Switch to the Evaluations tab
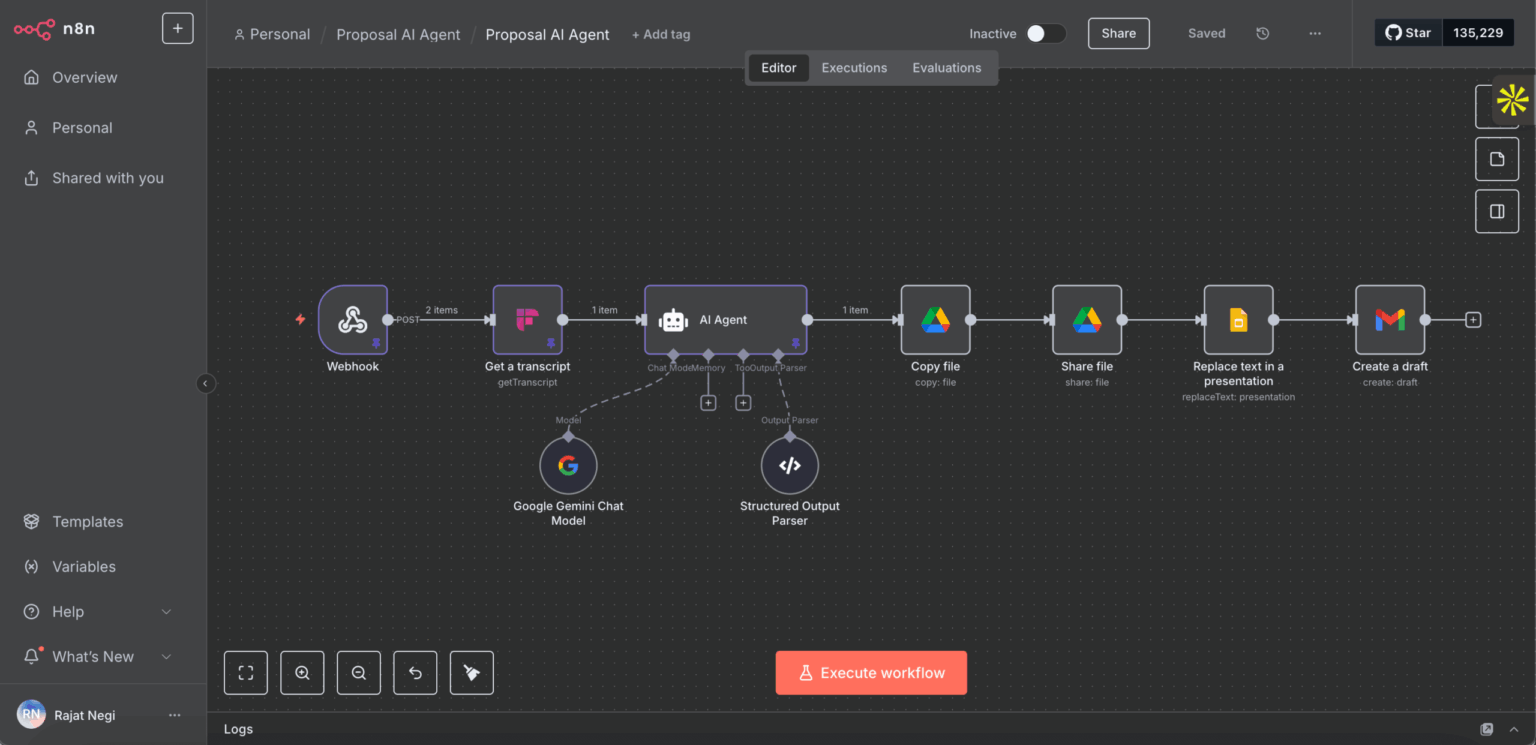1536x745 pixels. point(946,68)
